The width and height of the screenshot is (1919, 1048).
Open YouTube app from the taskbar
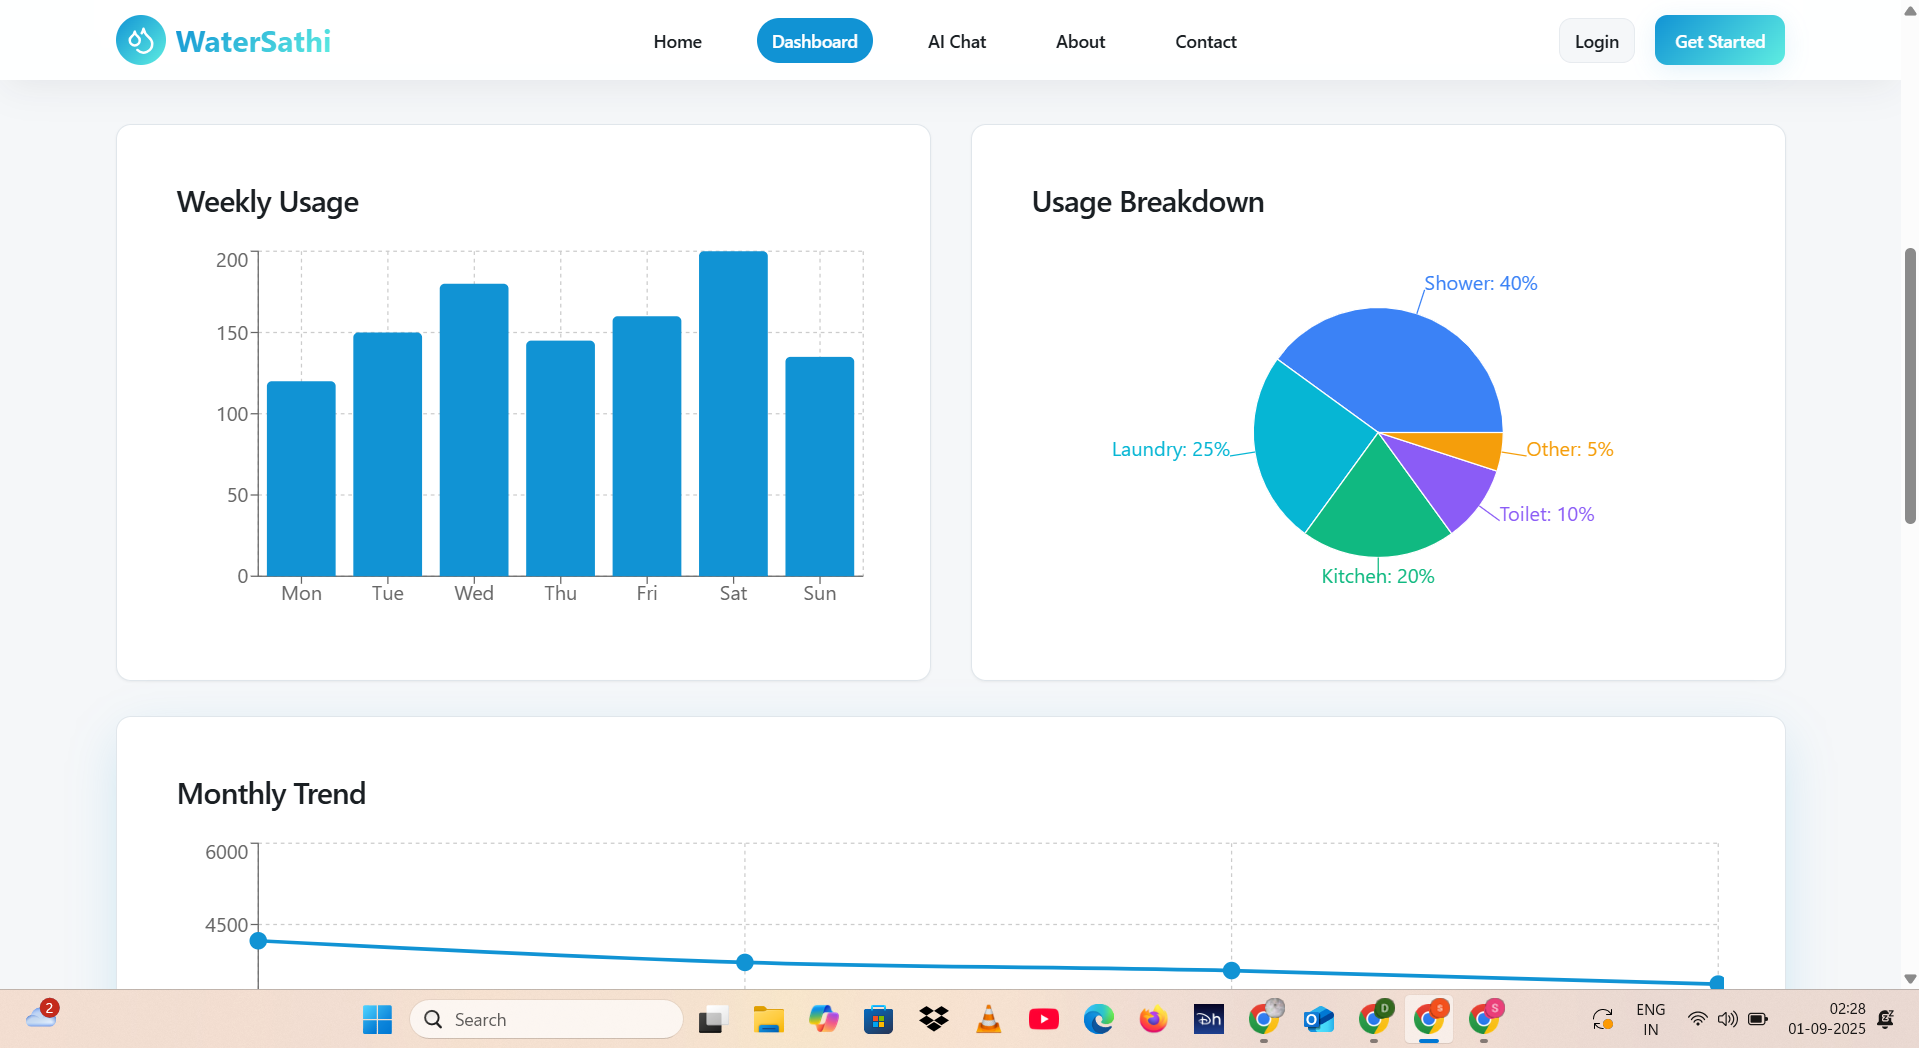(1043, 1019)
